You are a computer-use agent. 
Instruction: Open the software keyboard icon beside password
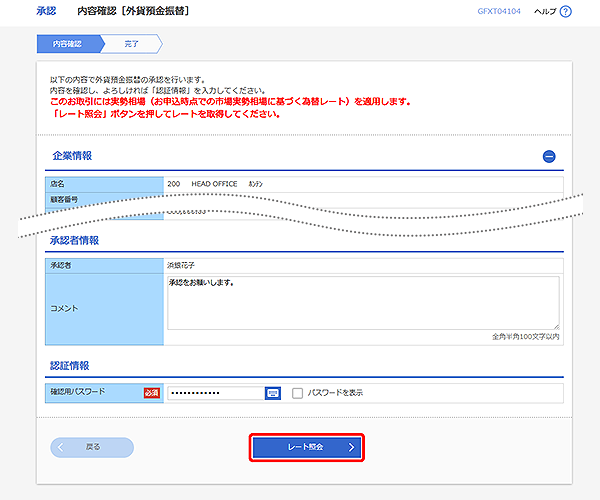point(272,393)
